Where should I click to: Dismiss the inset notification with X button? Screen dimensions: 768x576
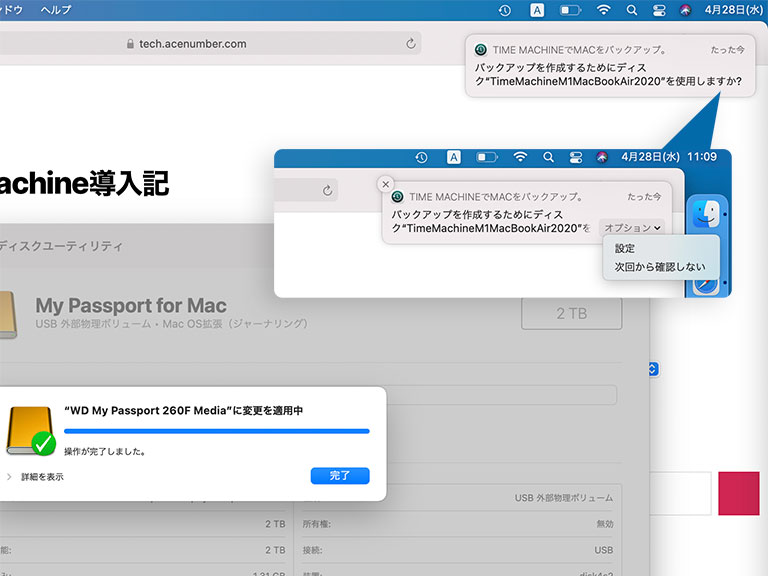coord(386,184)
